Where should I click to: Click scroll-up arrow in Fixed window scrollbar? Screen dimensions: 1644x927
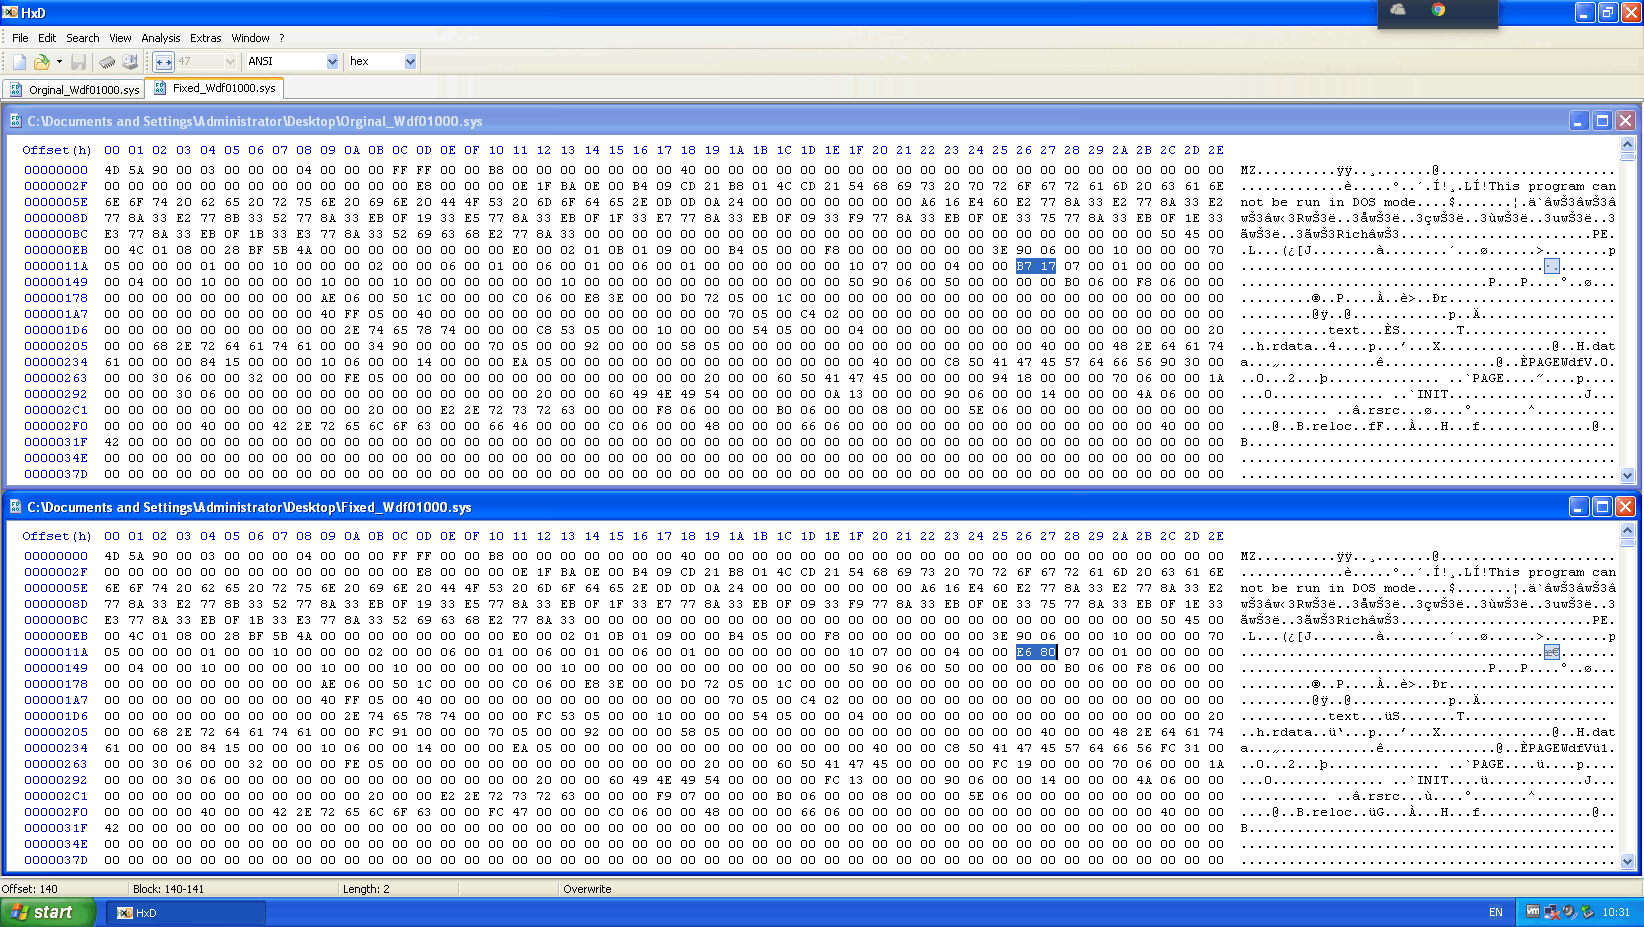point(1628,531)
